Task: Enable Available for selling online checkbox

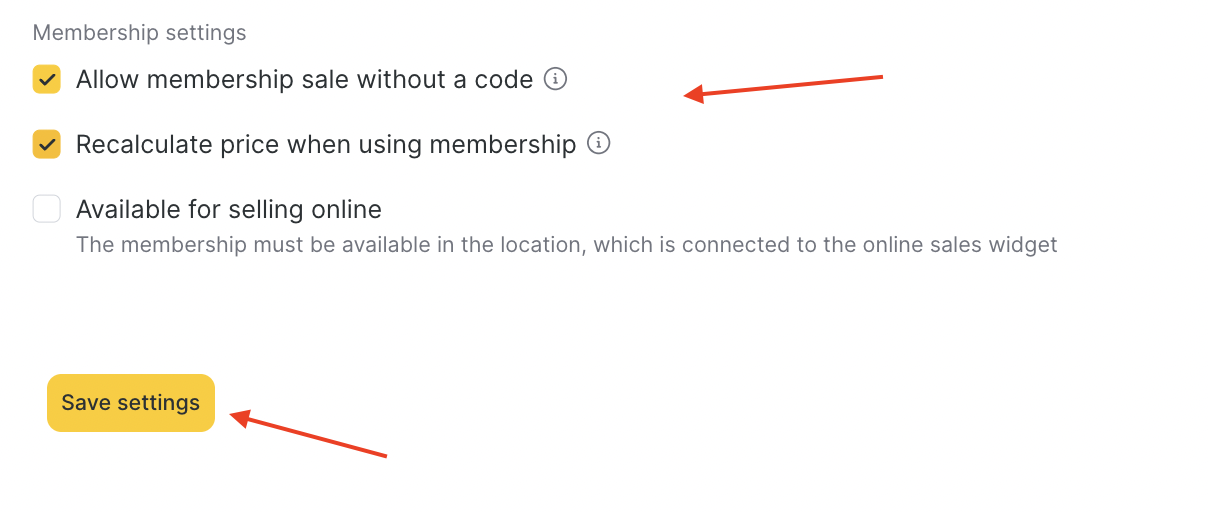Action: tap(47, 209)
